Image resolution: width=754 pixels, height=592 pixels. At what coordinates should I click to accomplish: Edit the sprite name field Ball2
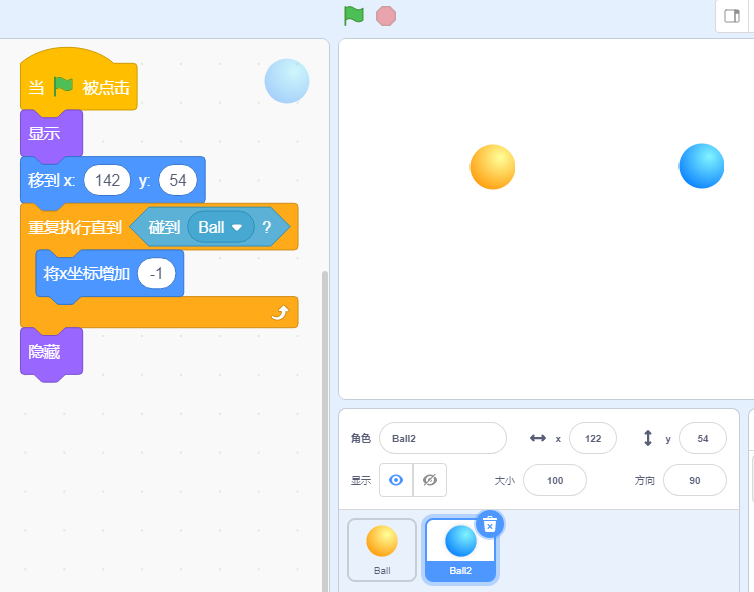click(x=443, y=438)
